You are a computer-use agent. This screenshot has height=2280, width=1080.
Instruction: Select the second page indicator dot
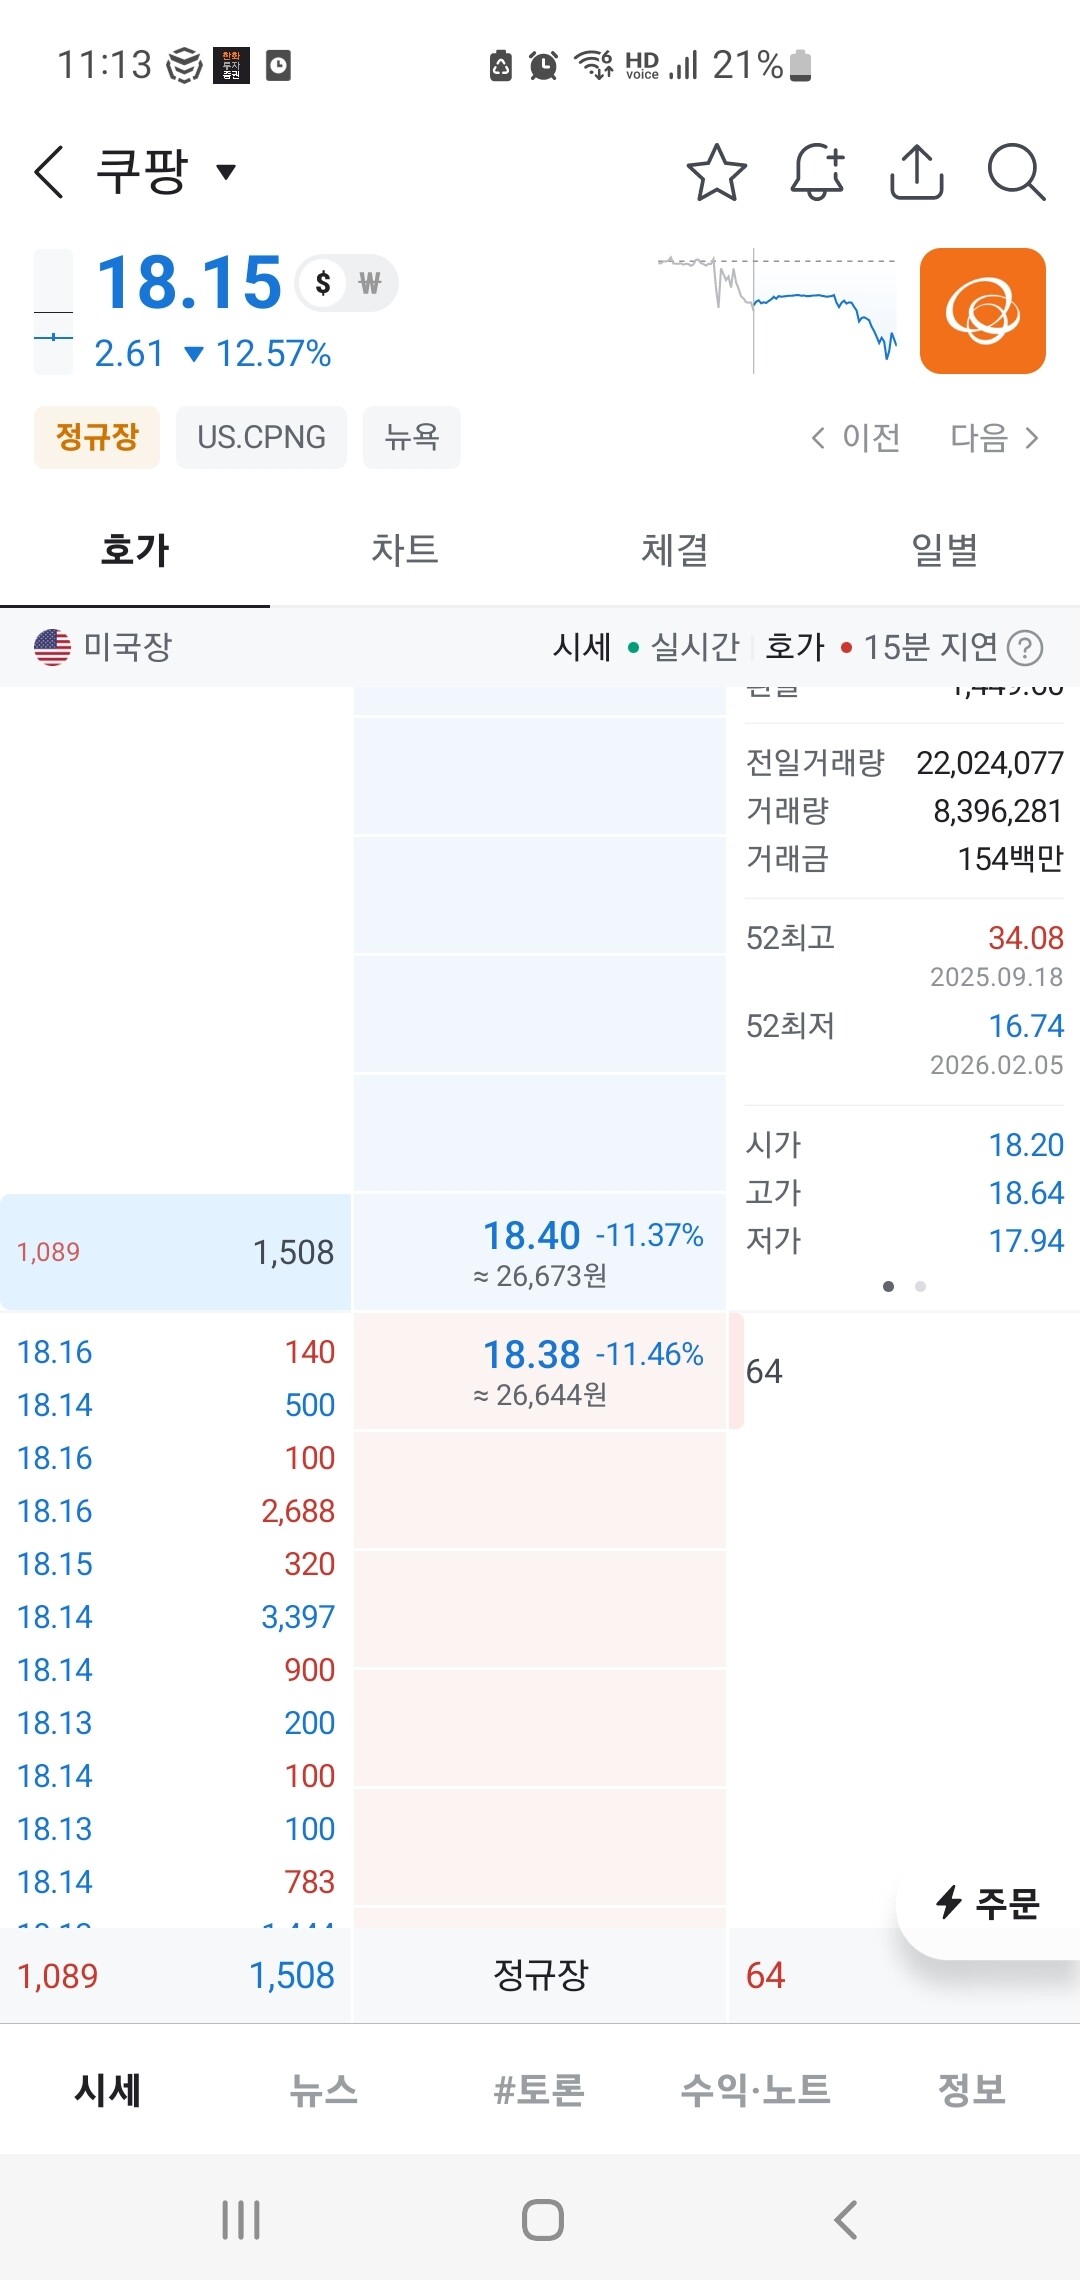(x=920, y=1286)
